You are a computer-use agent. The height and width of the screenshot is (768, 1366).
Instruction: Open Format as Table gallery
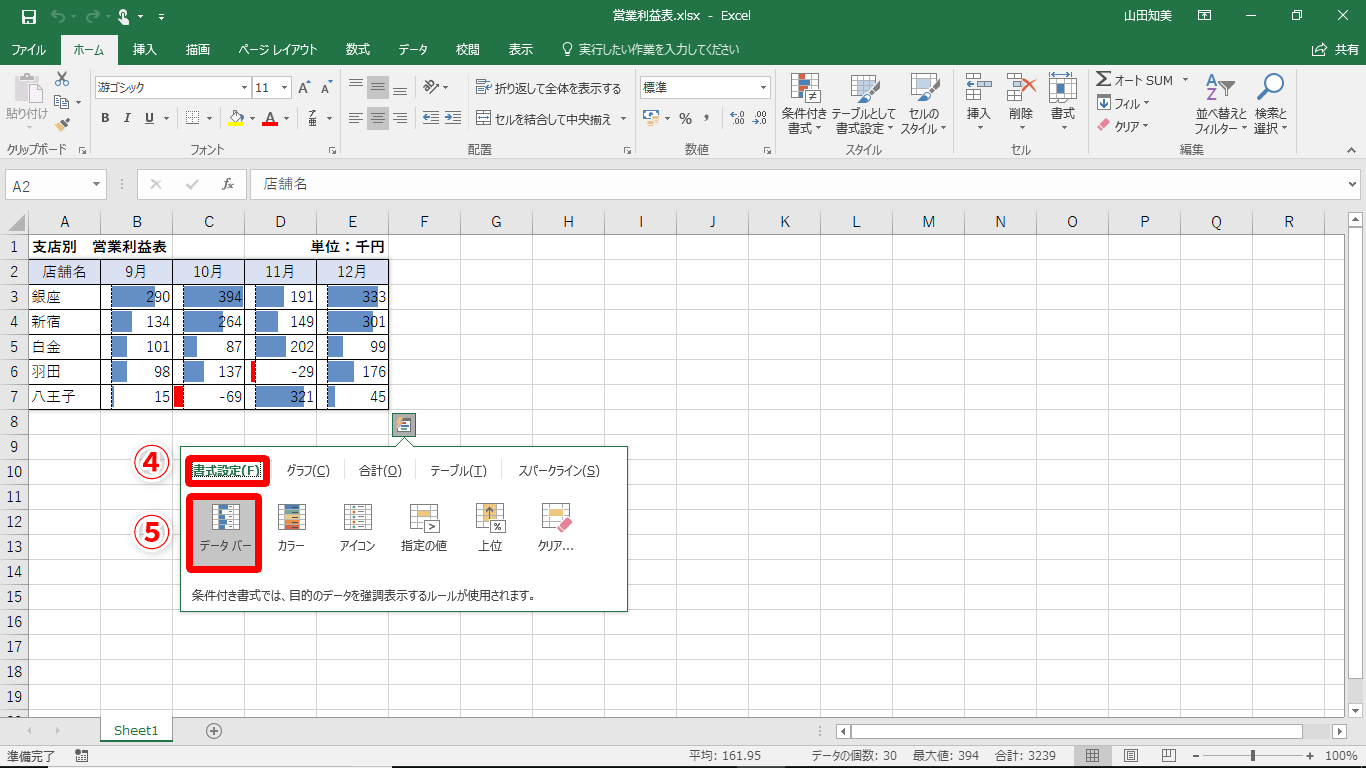(x=864, y=104)
